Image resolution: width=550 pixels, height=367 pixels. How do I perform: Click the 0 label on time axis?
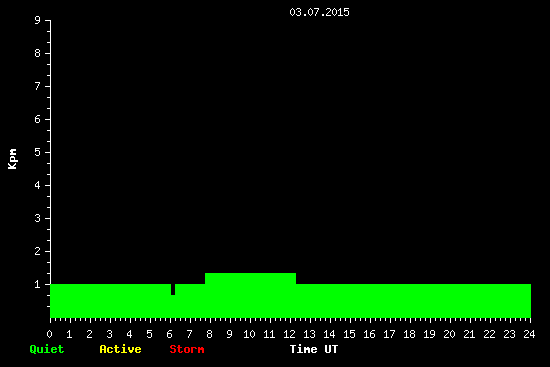[49, 334]
